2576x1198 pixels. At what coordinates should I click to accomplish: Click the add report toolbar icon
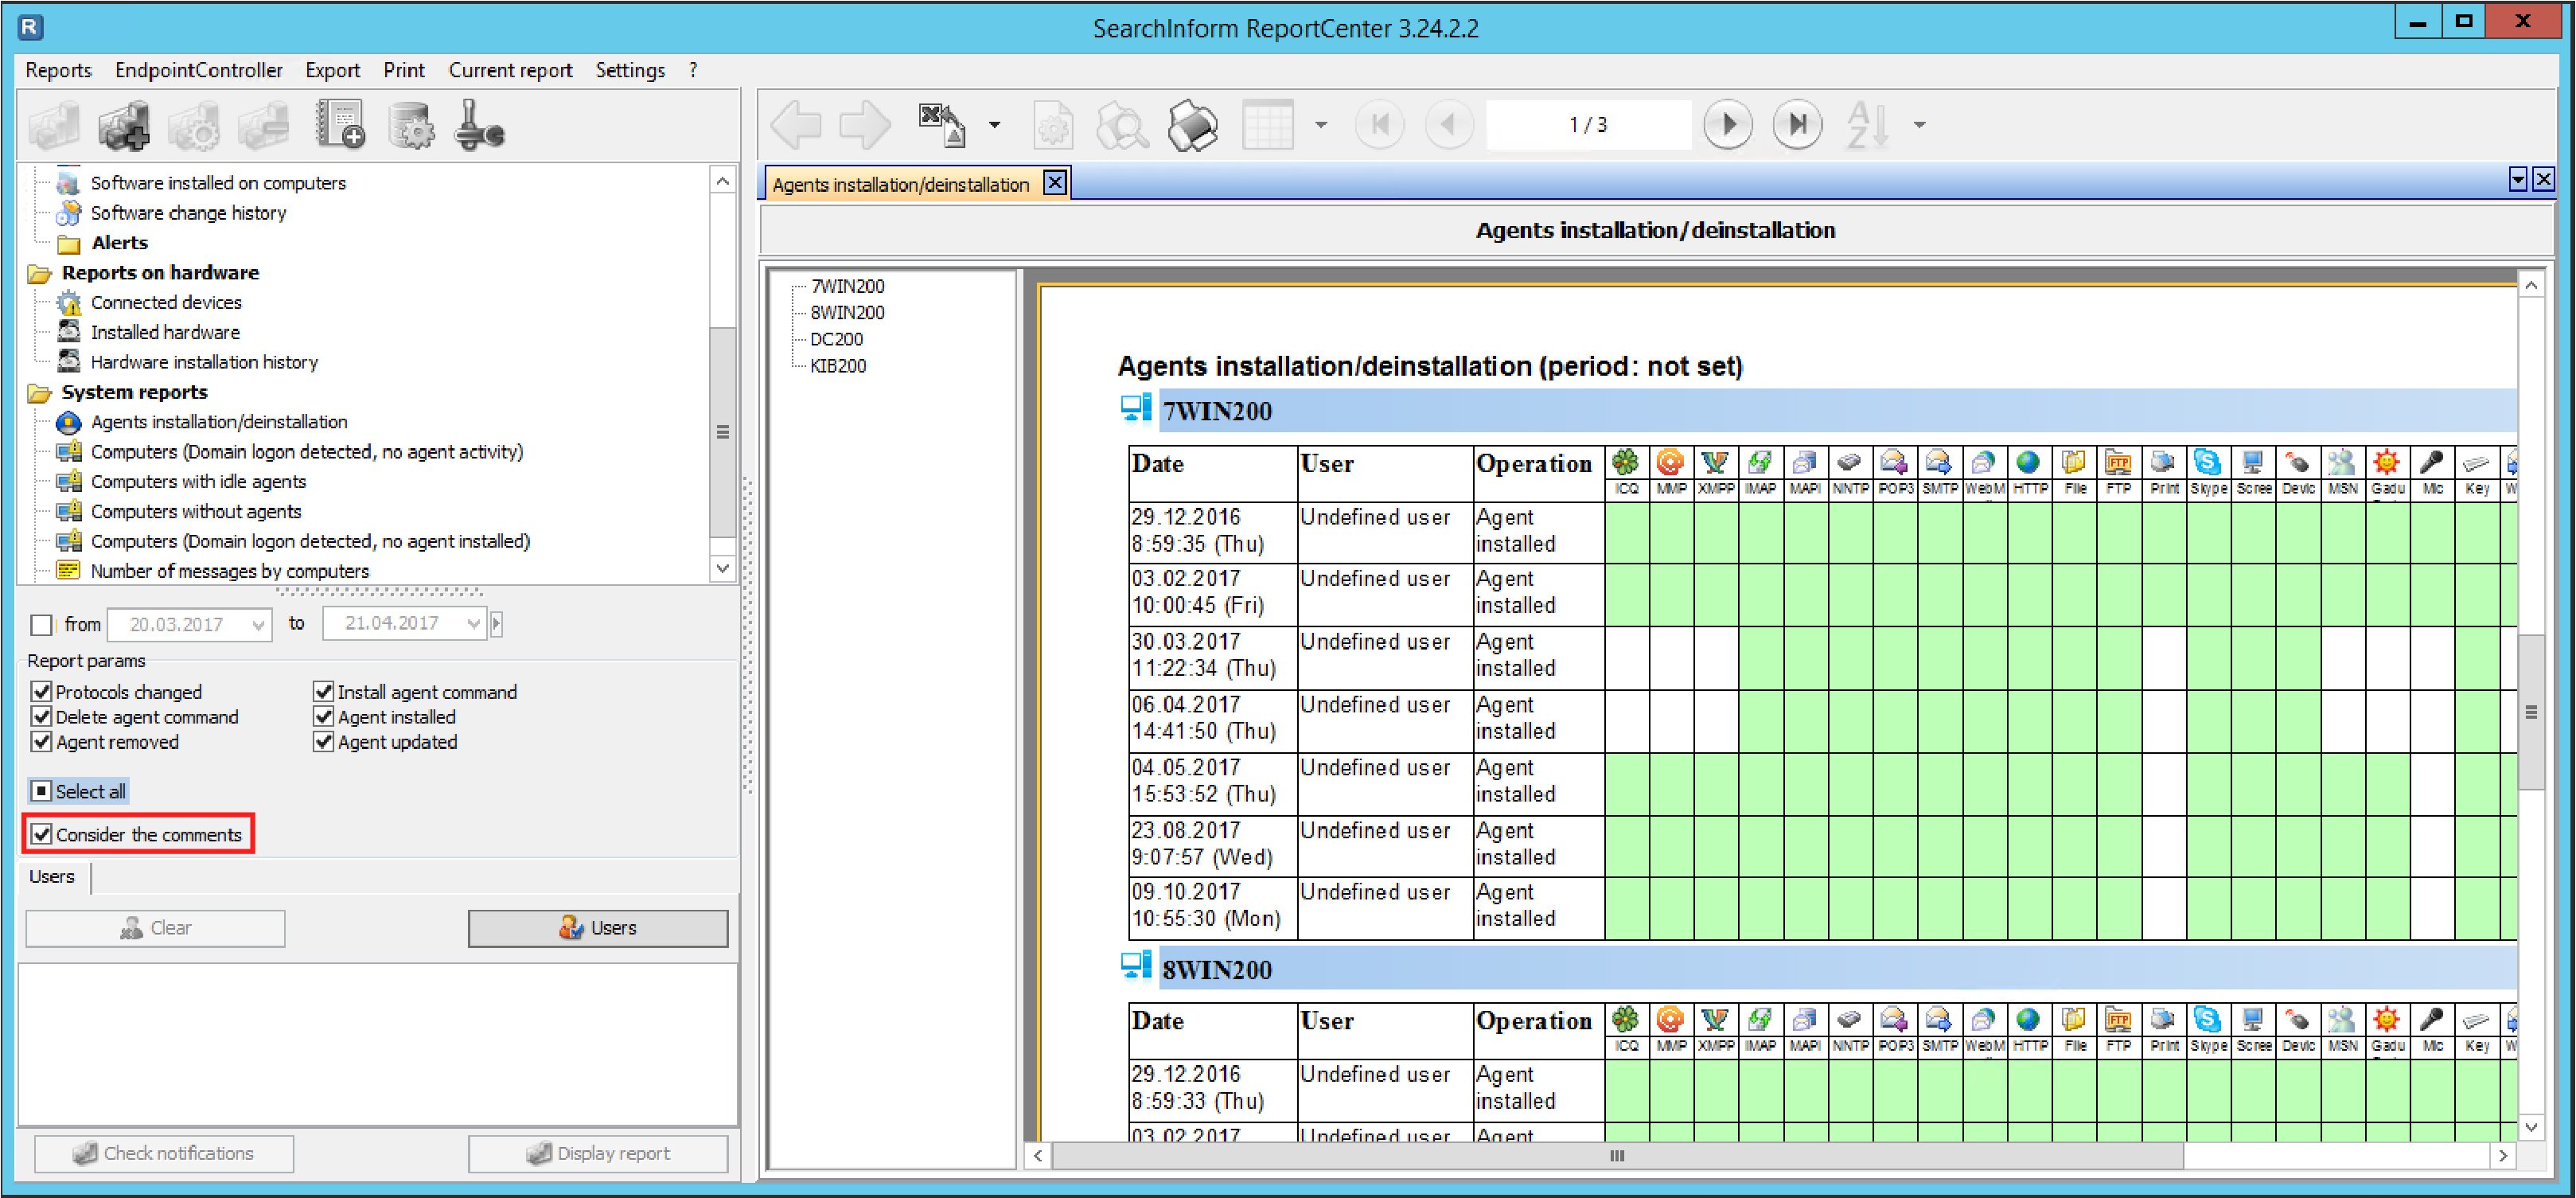125,126
